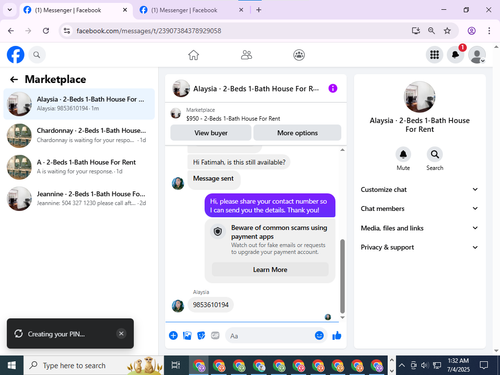Screen dimensions: 500x375
Task: Click Learn More in scam warning
Action: point(270,269)
